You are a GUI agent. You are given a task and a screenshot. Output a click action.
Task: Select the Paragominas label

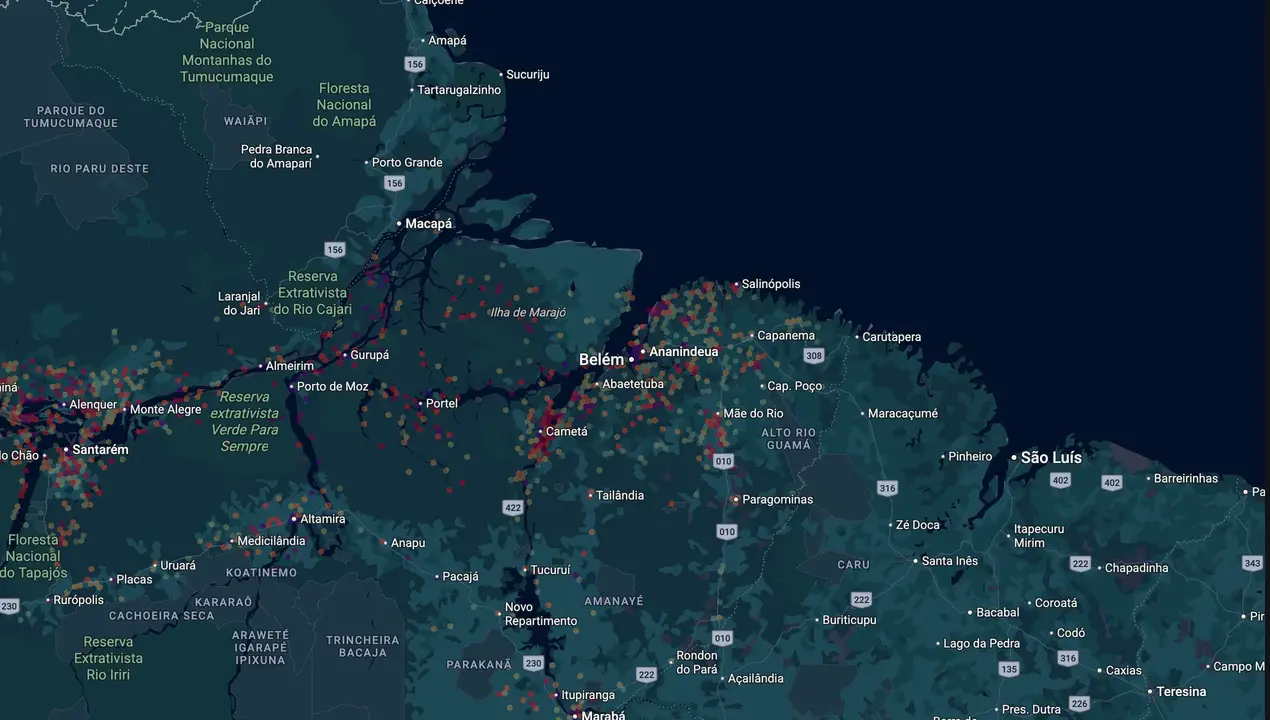[x=777, y=500]
